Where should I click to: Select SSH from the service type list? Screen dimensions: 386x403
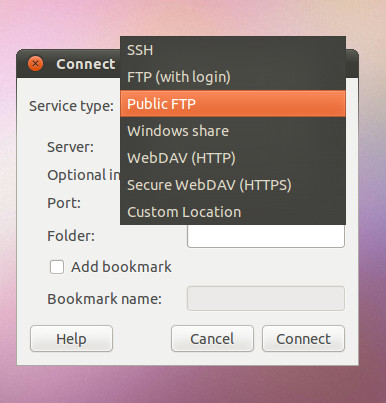click(x=233, y=50)
